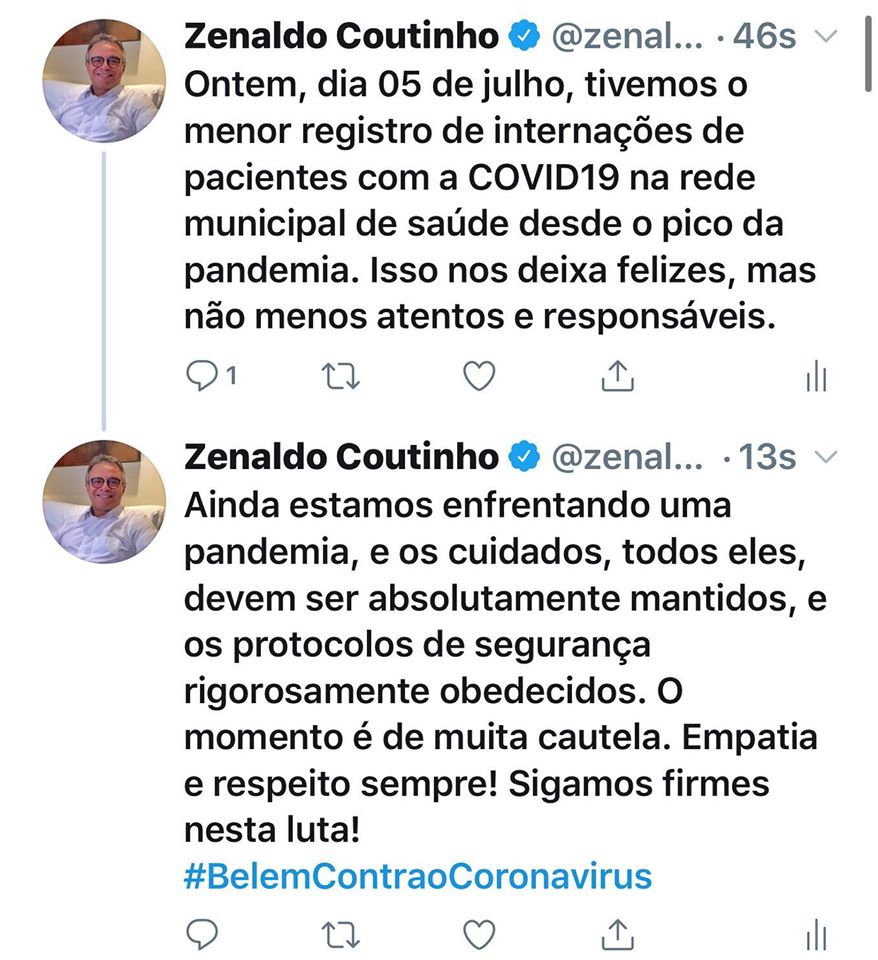Reply to the second tweet about cautela

click(x=204, y=934)
